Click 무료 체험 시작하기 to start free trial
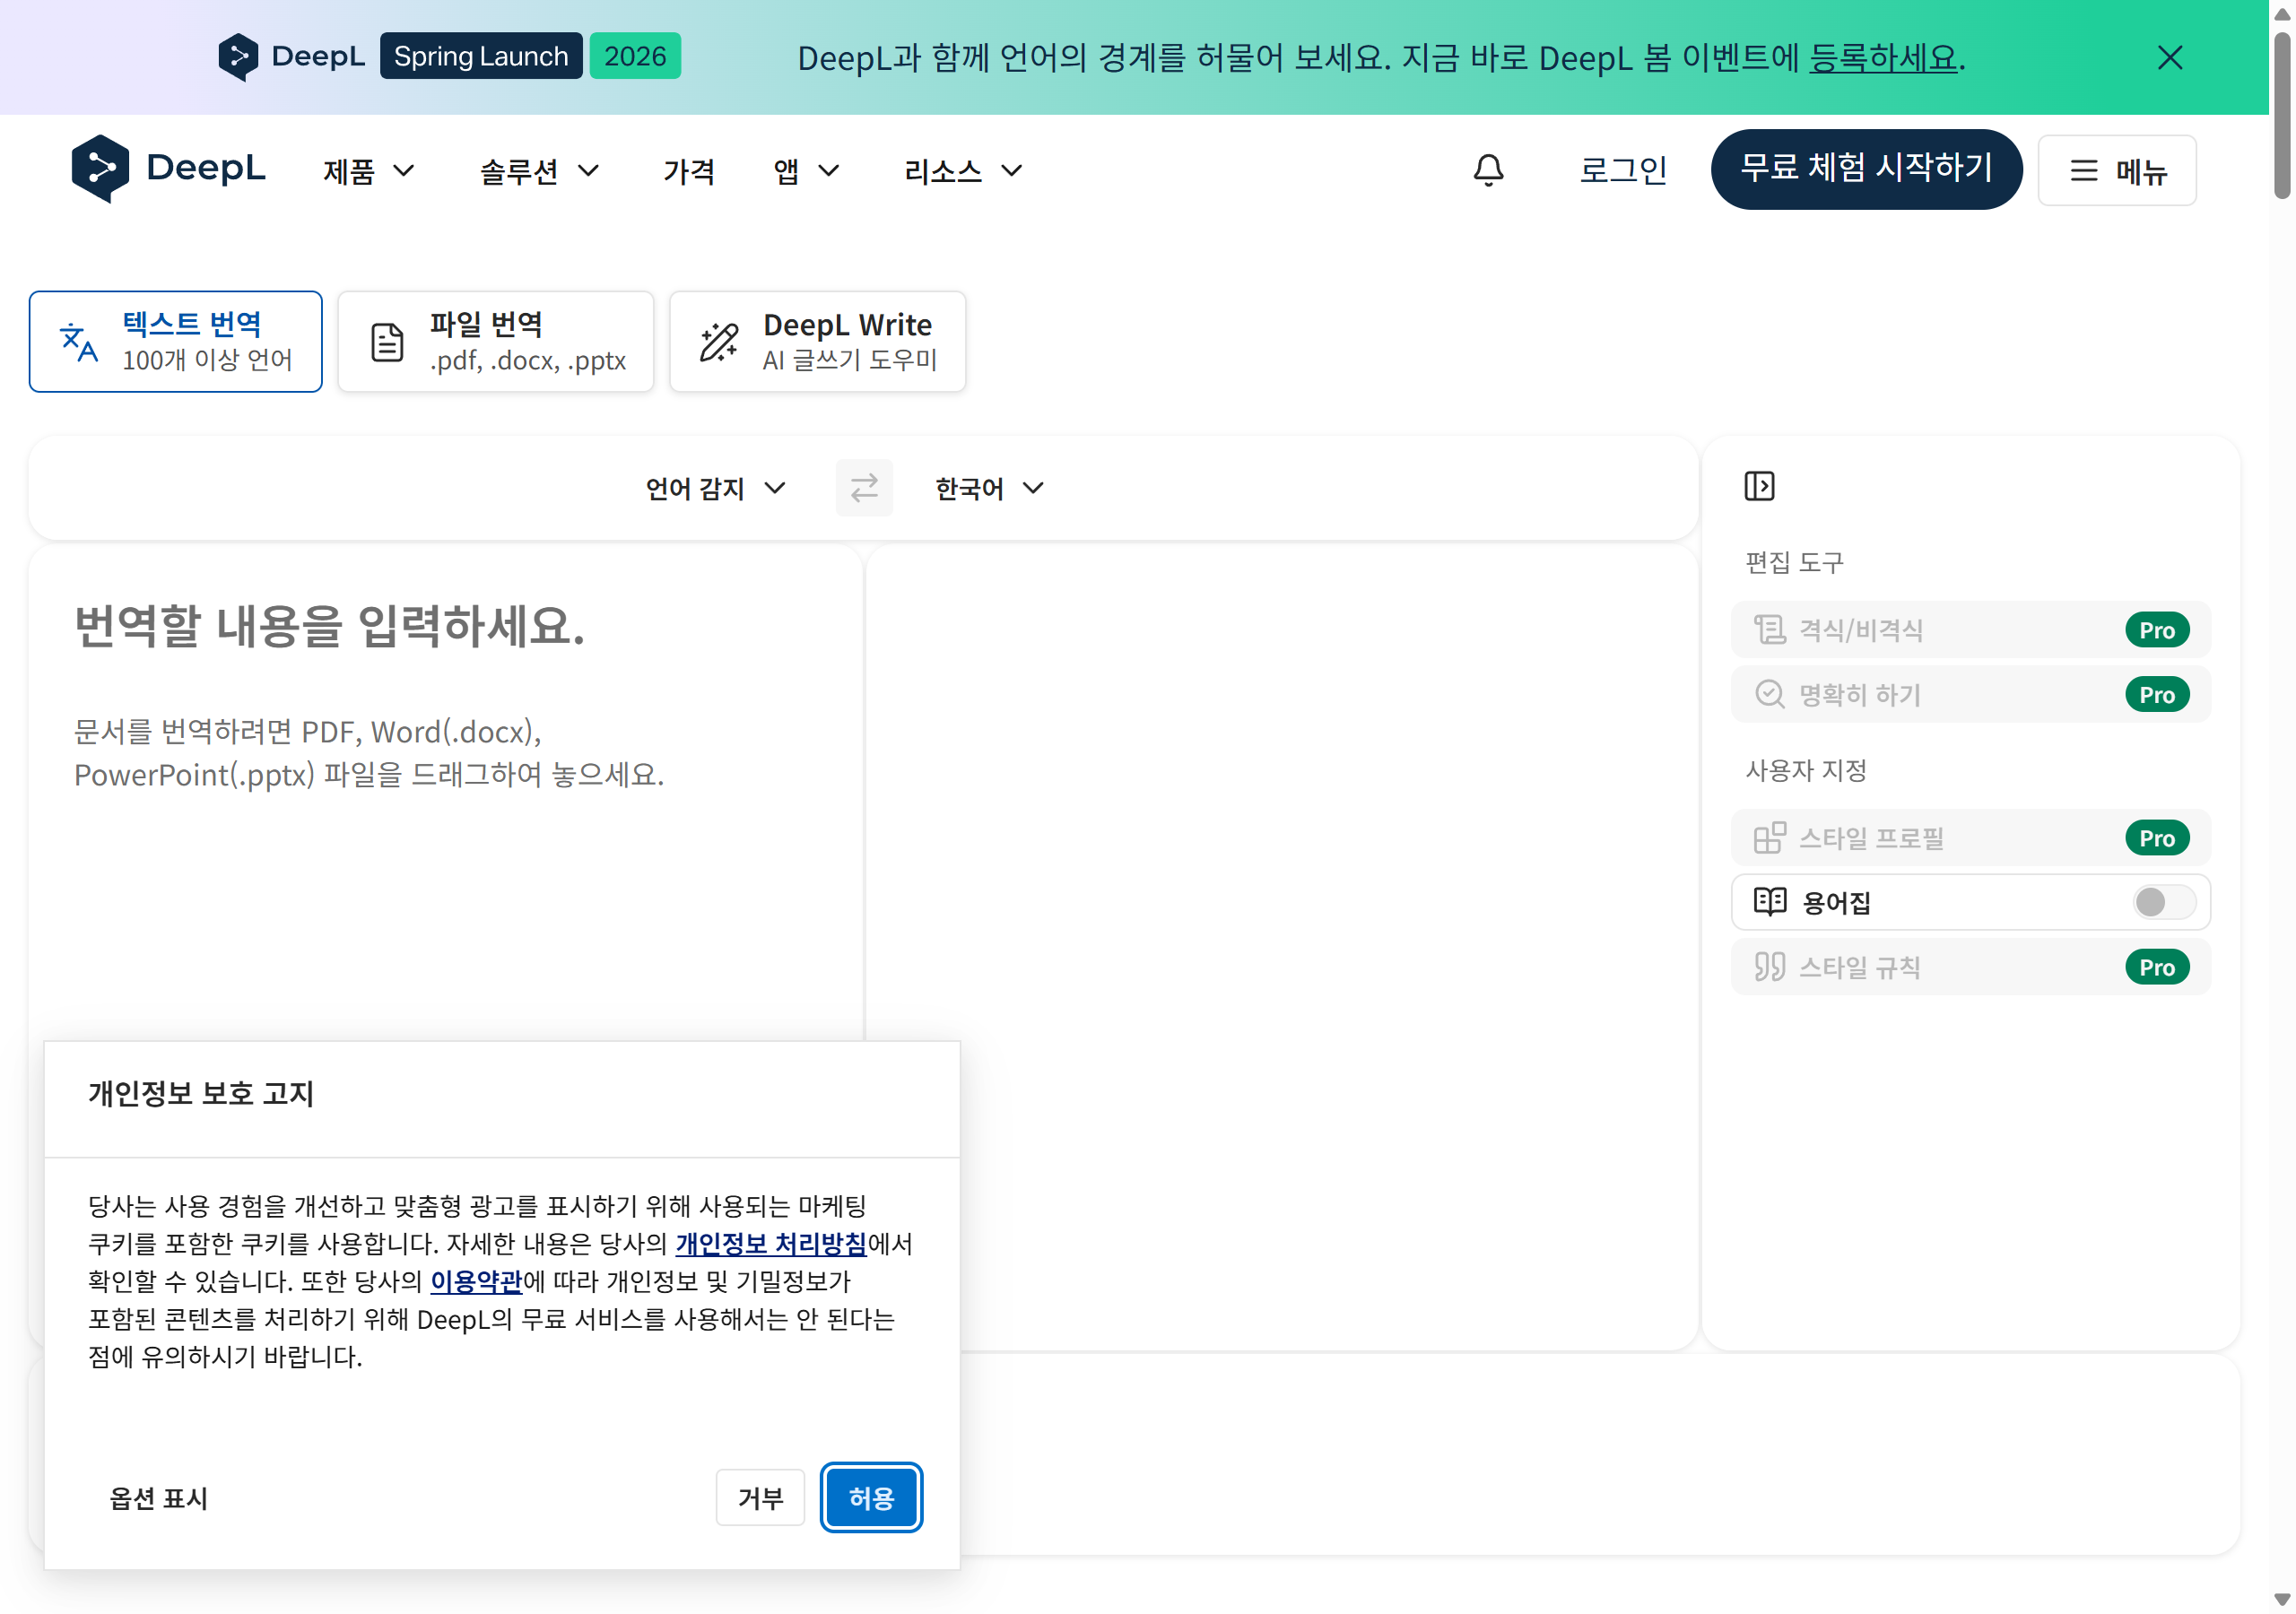The width and height of the screenshot is (2296, 1614). (1866, 169)
